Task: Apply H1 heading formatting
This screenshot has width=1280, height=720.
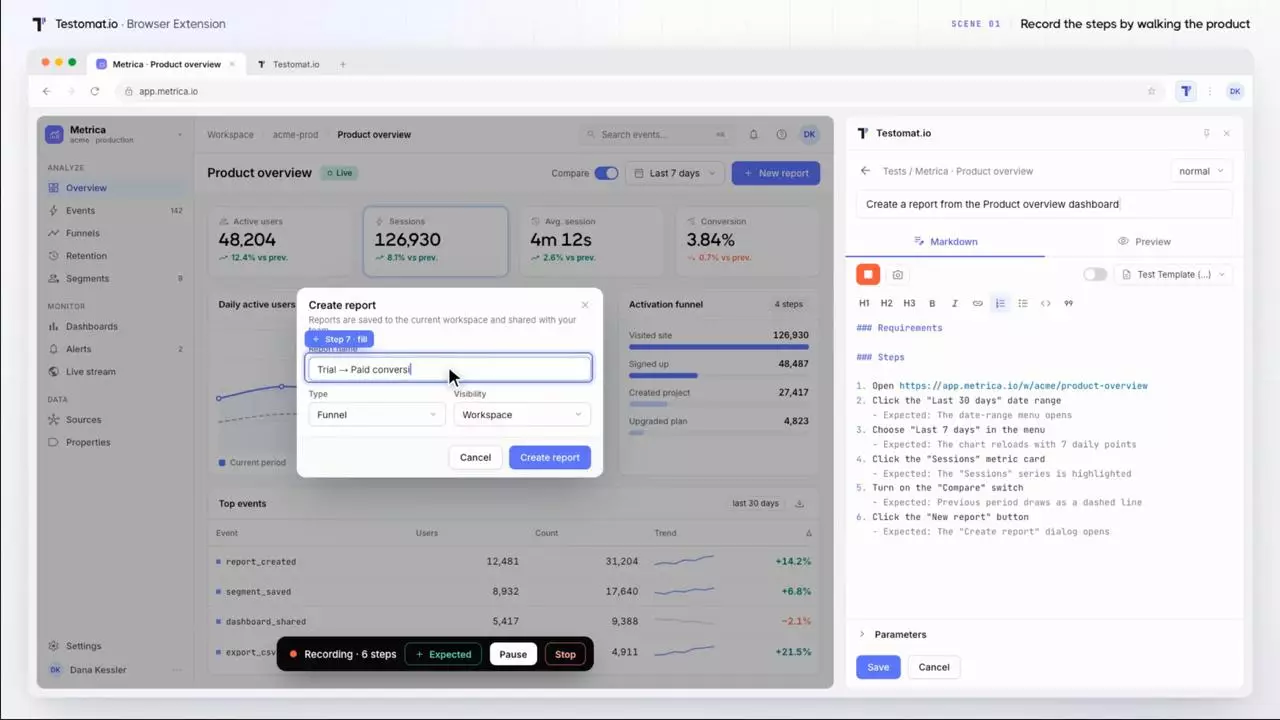Action: (864, 303)
